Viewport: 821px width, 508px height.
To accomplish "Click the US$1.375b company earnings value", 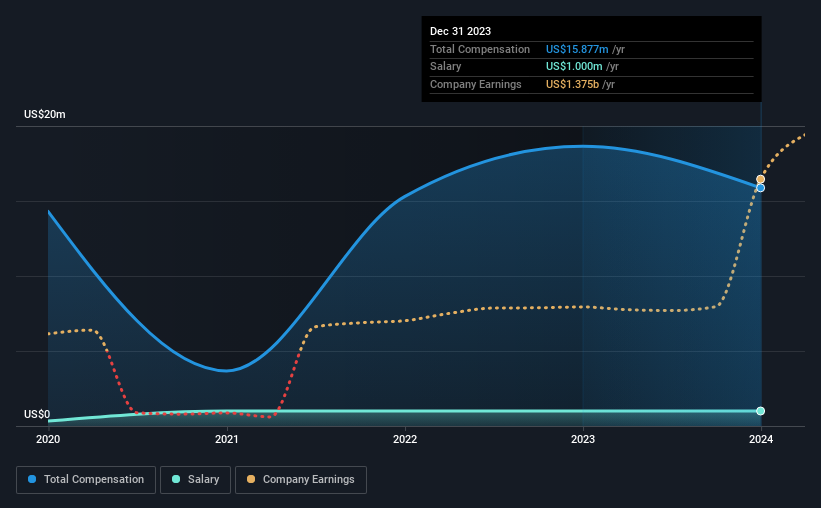I will coord(572,84).
